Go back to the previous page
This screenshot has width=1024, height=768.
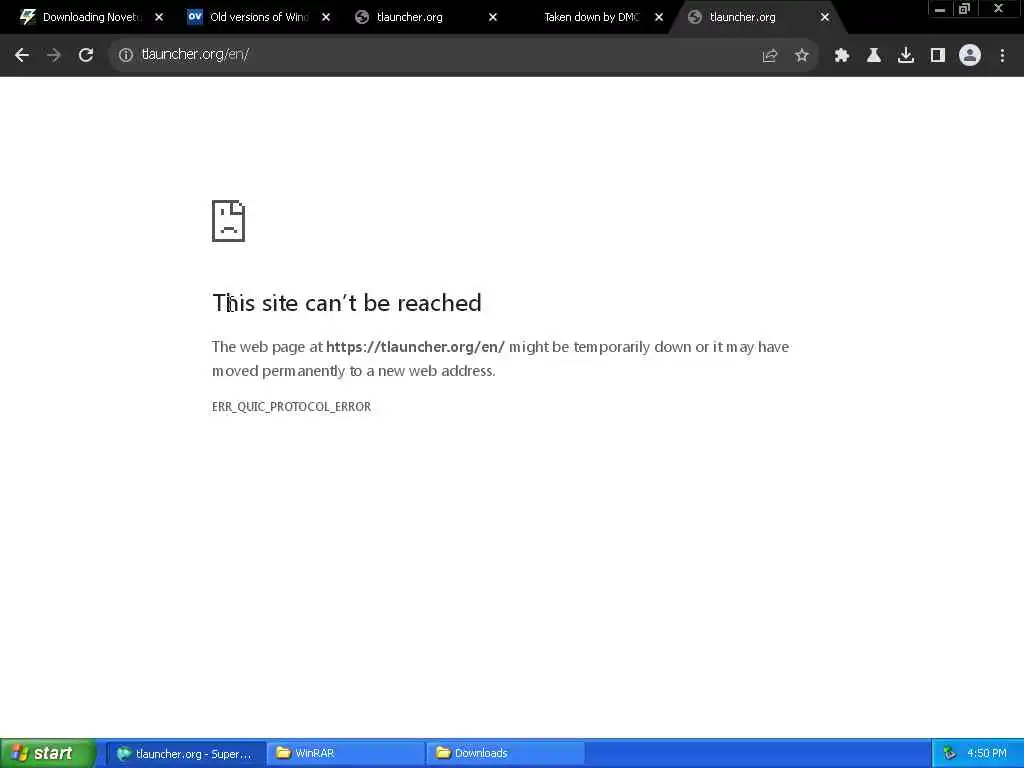tap(22, 55)
